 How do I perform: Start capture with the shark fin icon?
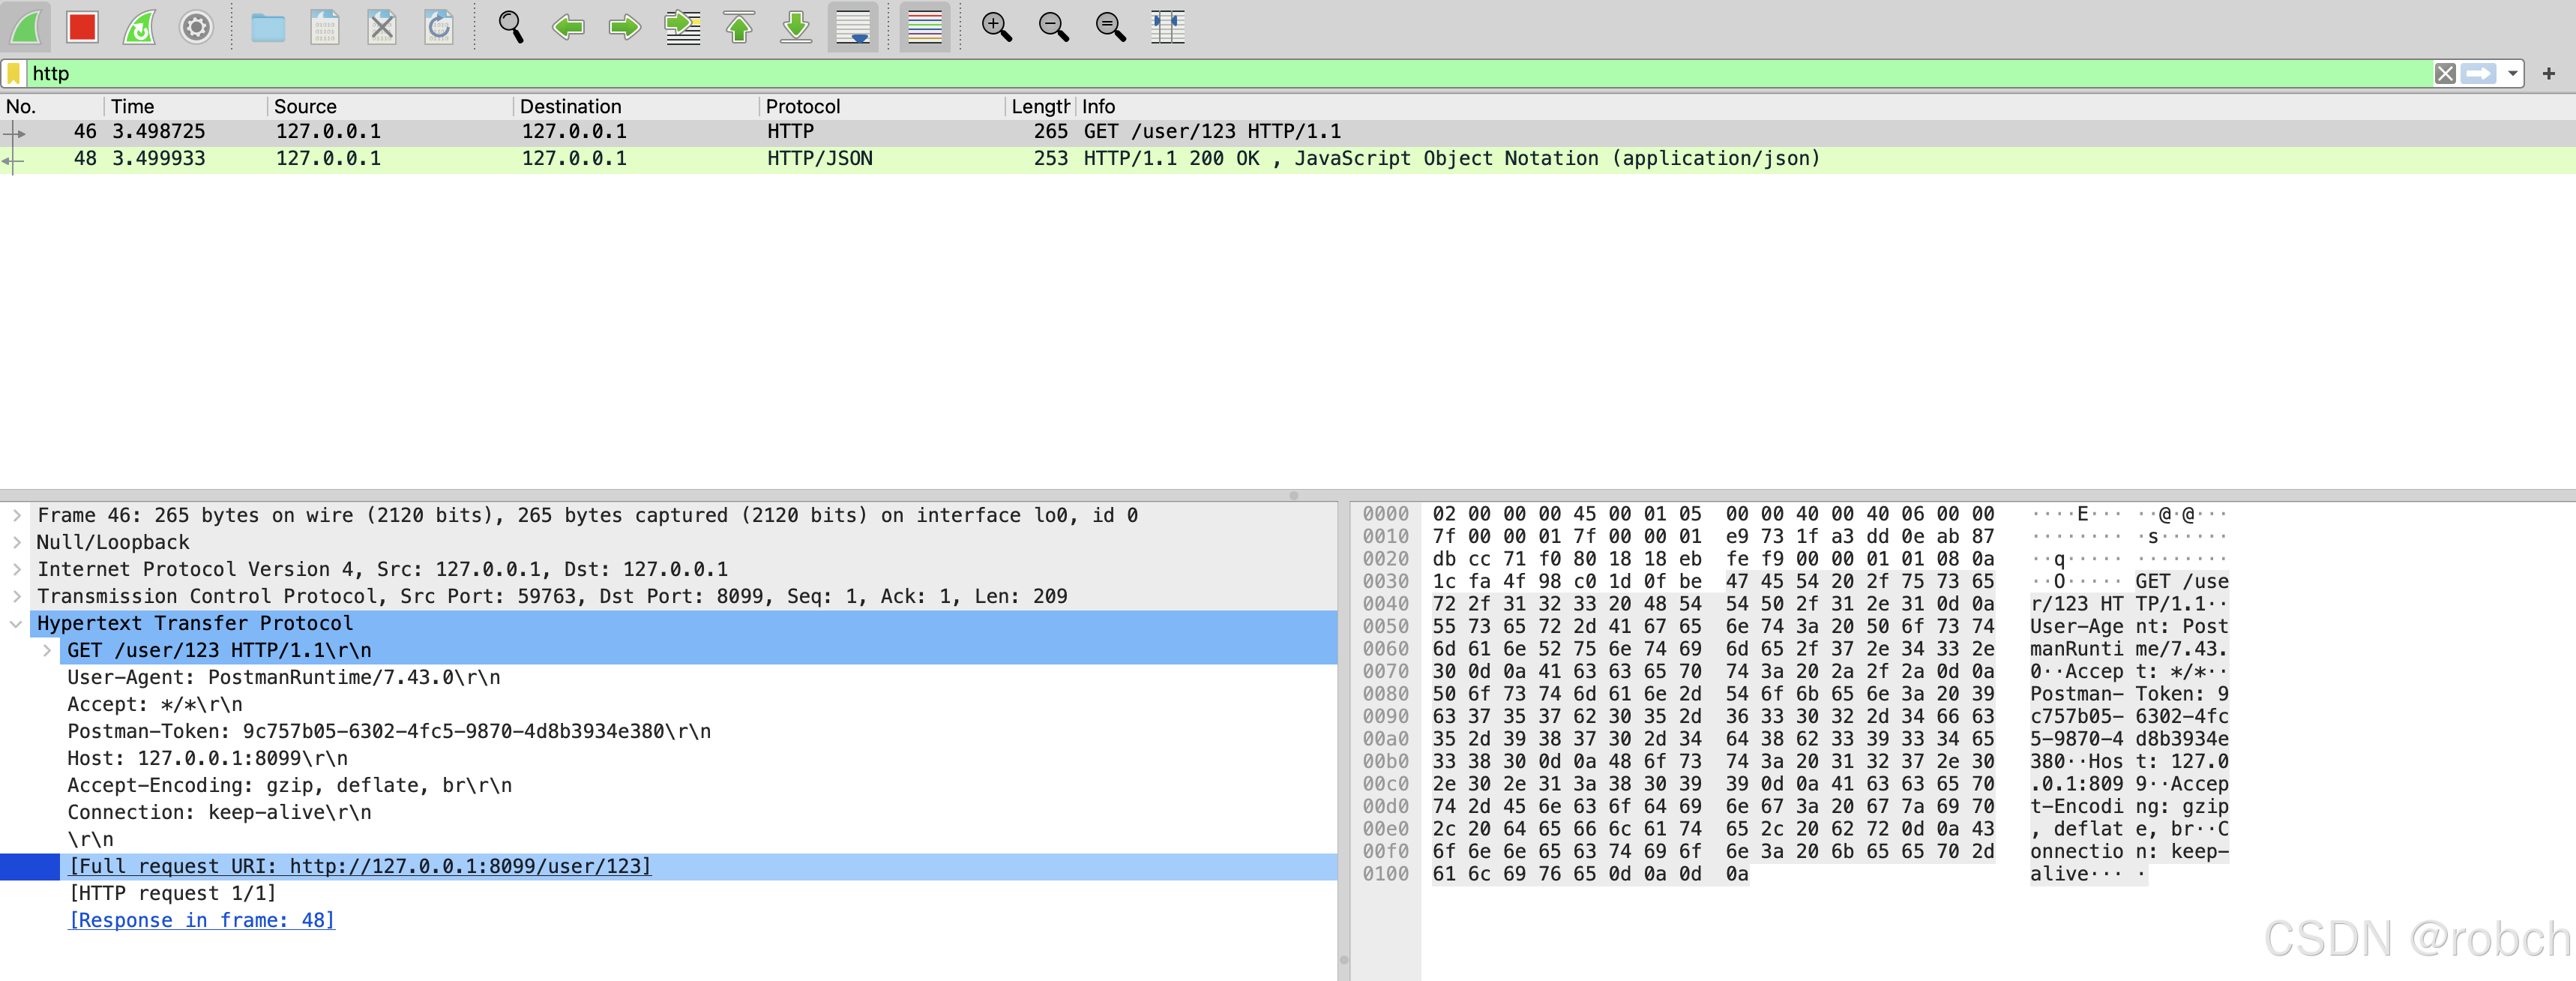[26, 27]
